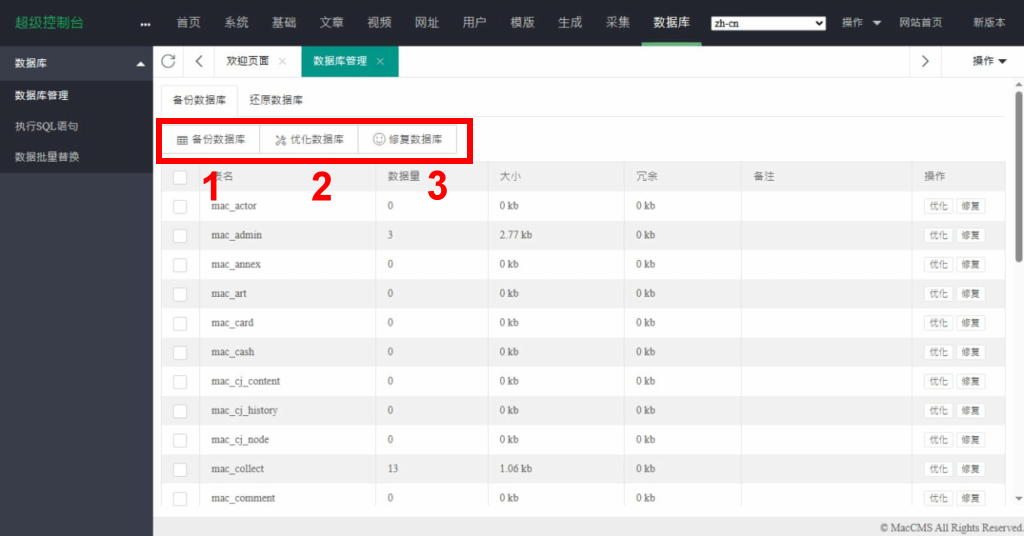Click the vertical scrollbar thumb

[1019, 176]
